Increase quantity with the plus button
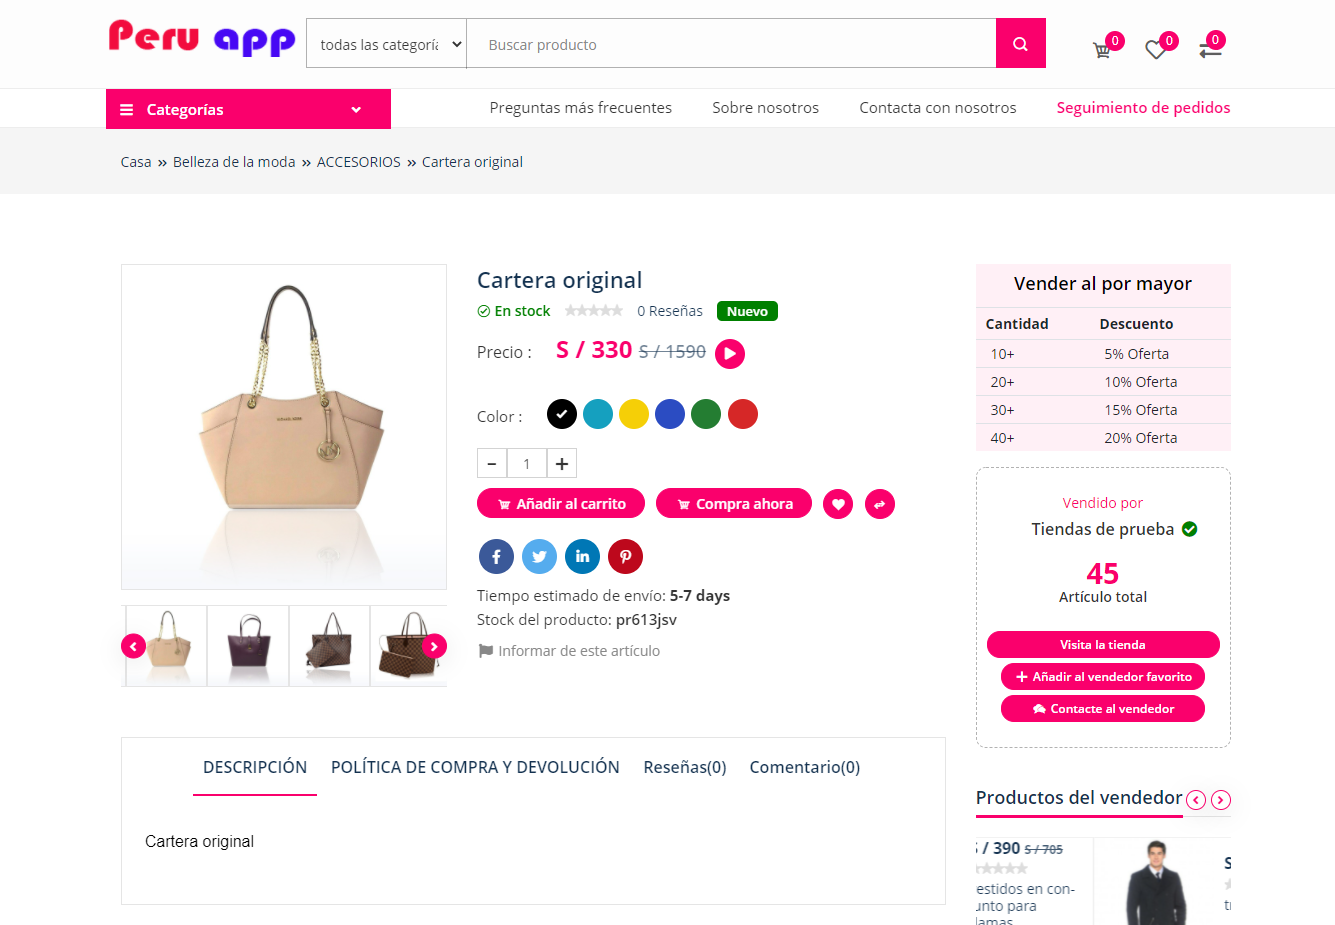The width and height of the screenshot is (1335, 925). click(x=562, y=464)
